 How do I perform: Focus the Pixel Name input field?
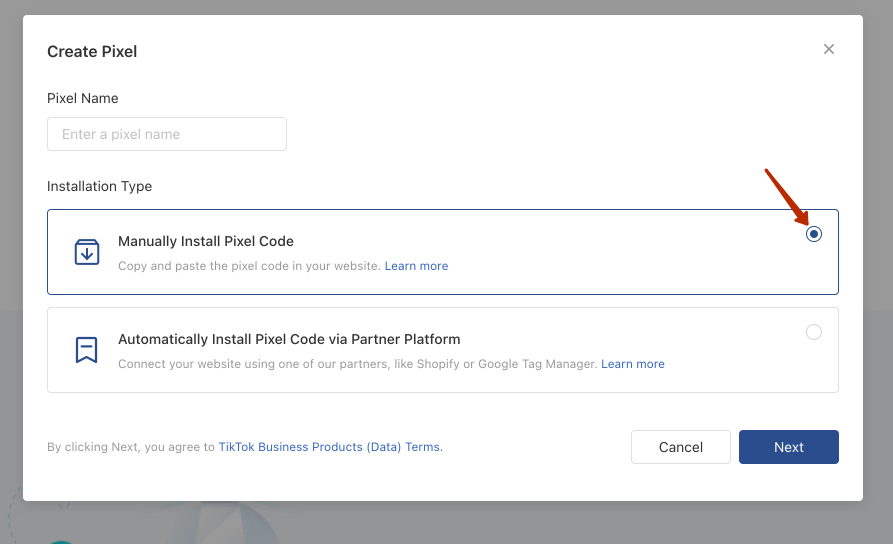click(x=167, y=134)
